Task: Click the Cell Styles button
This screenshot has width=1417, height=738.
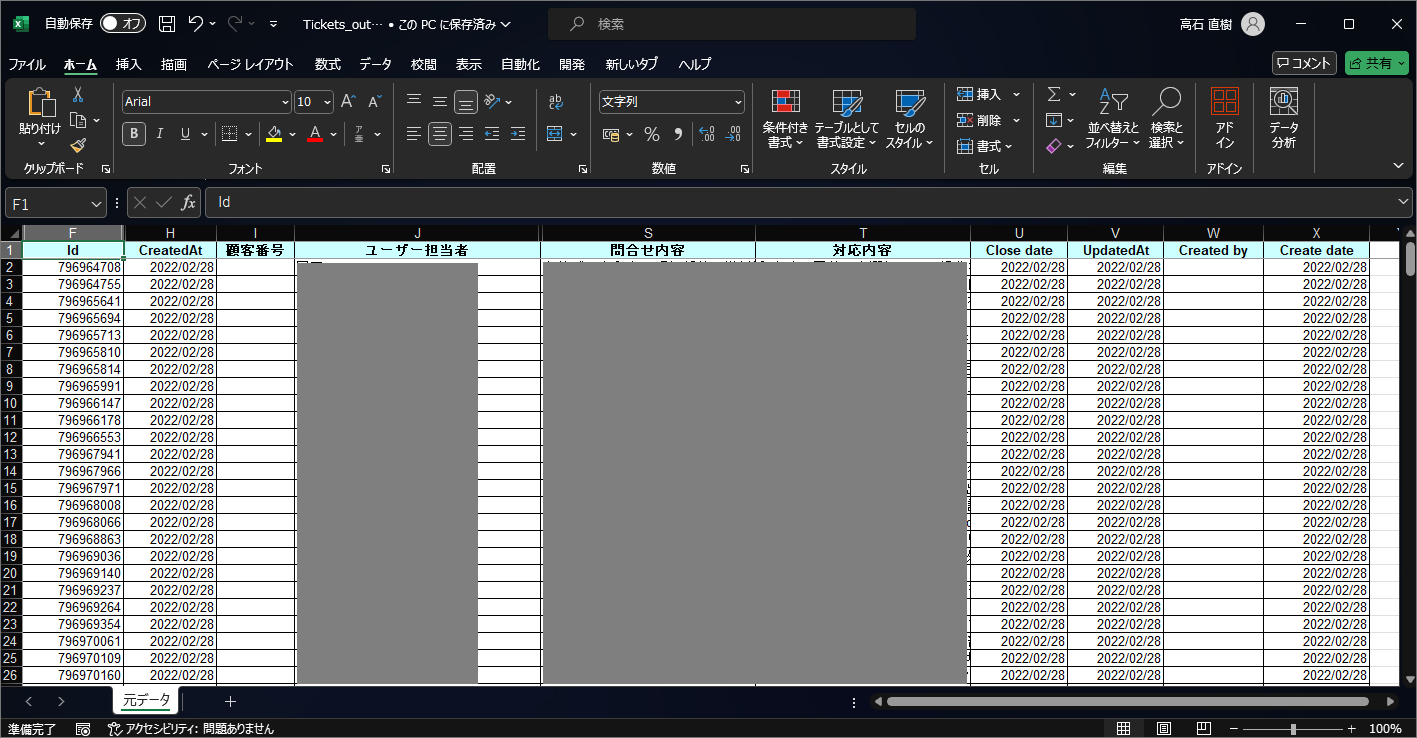Action: pyautogui.click(x=910, y=119)
